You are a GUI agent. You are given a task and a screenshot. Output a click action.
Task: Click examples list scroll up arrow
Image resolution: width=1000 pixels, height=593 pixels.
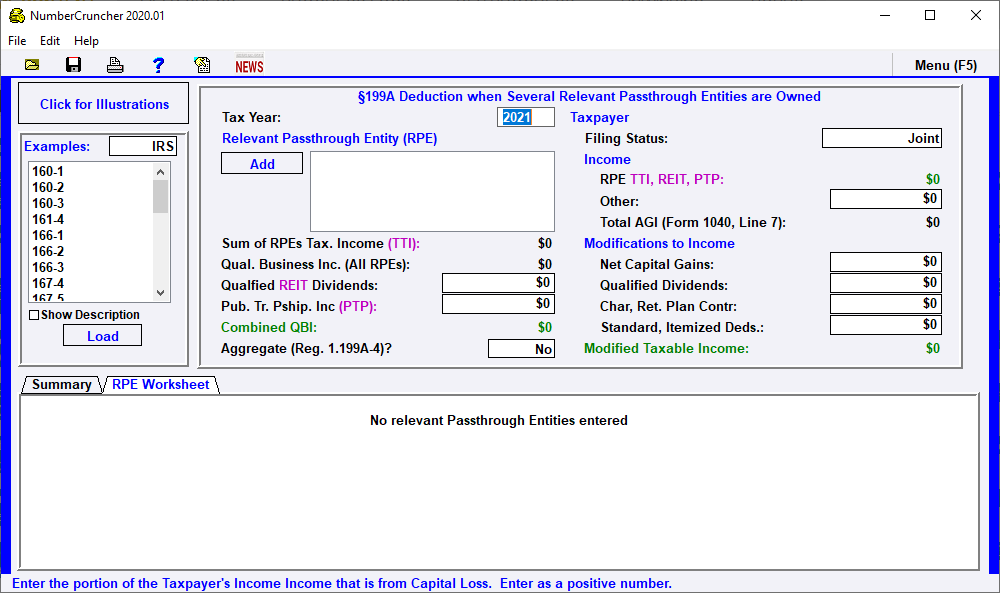point(161,172)
